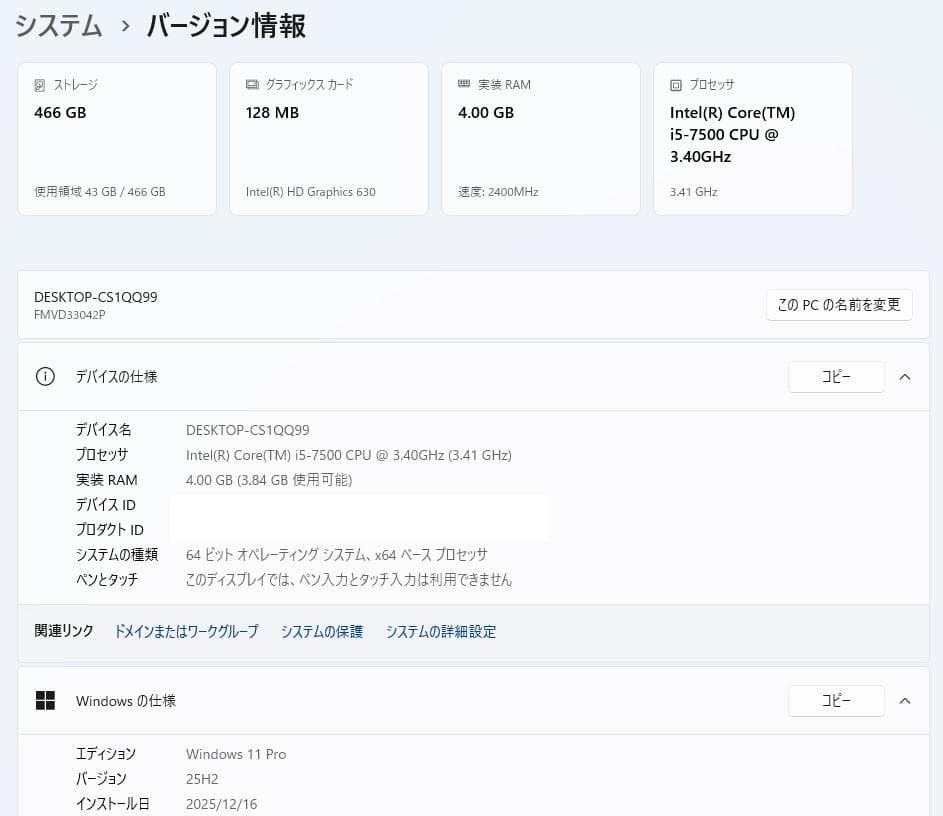Click the storage icon on the ストレージ card

pos(39,84)
